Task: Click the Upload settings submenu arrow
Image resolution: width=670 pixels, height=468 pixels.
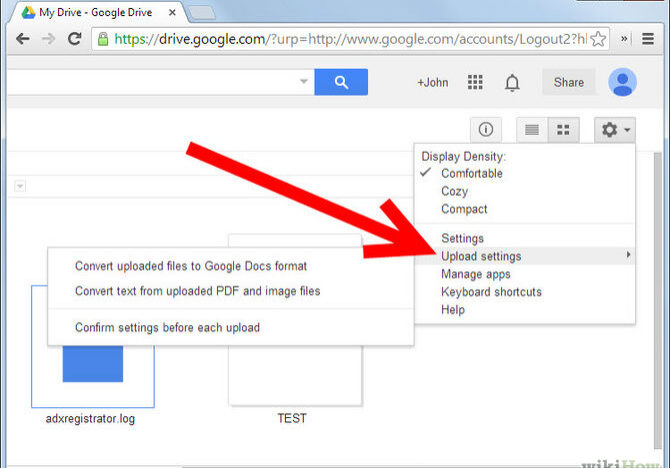Action: pyautogui.click(x=628, y=255)
